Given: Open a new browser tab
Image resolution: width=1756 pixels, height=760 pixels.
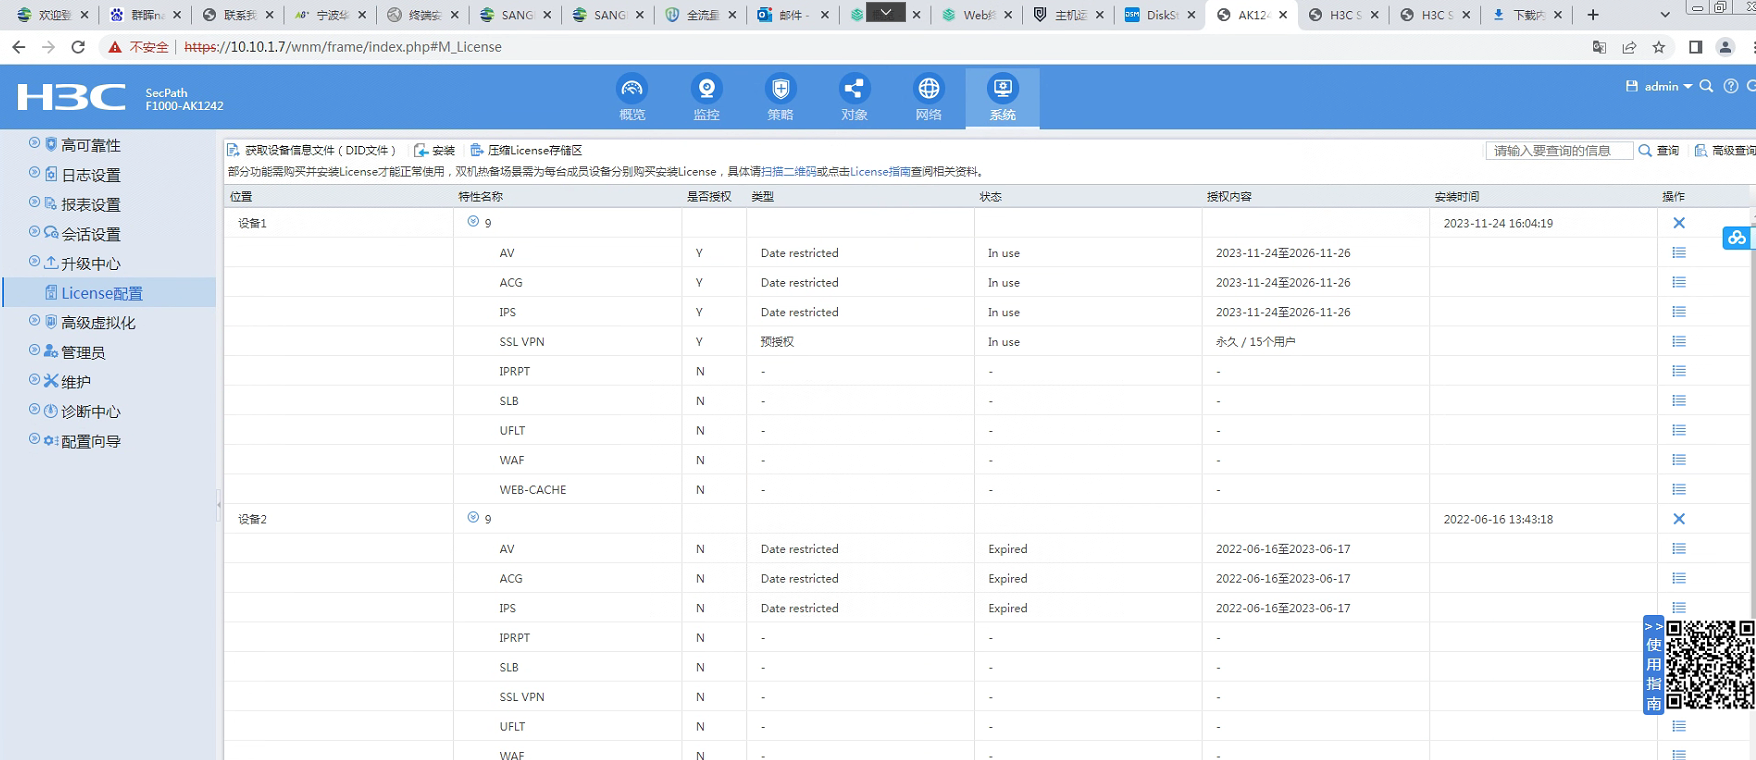Looking at the screenshot, I should (1593, 15).
